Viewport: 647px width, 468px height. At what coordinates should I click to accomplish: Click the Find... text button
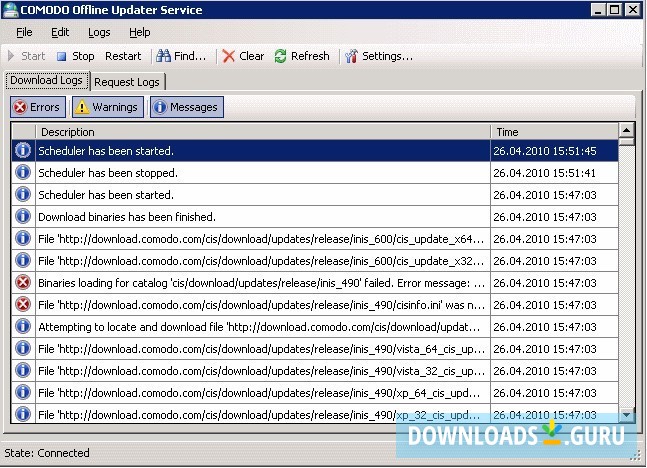pyautogui.click(x=190, y=56)
